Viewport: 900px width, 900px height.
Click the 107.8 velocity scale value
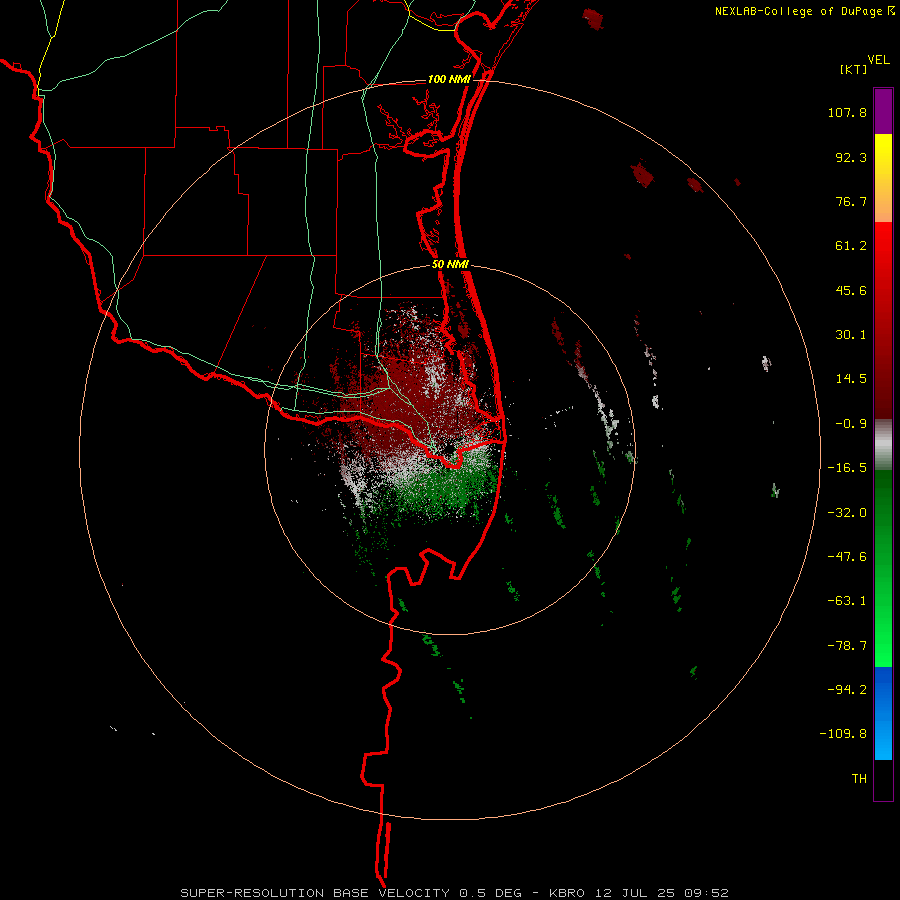point(847,112)
